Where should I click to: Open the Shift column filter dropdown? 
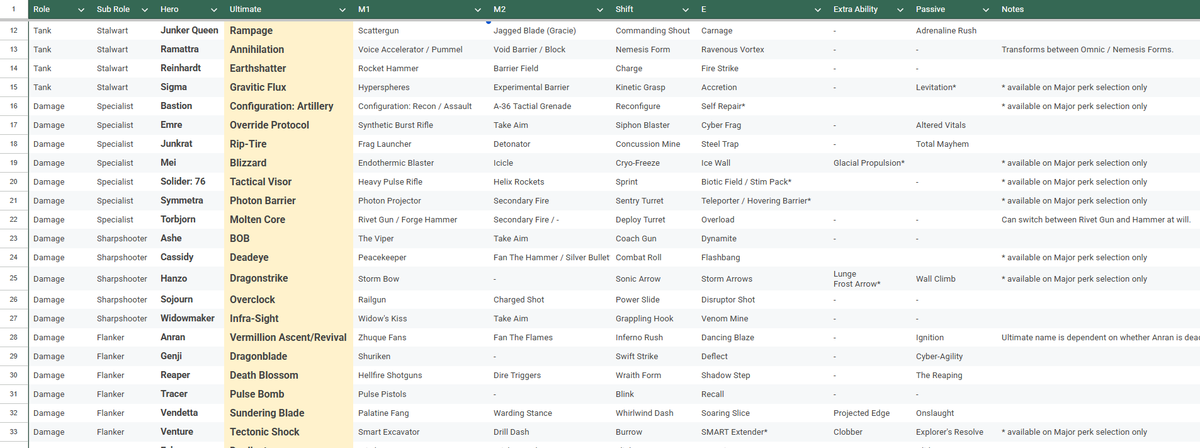[x=687, y=9]
